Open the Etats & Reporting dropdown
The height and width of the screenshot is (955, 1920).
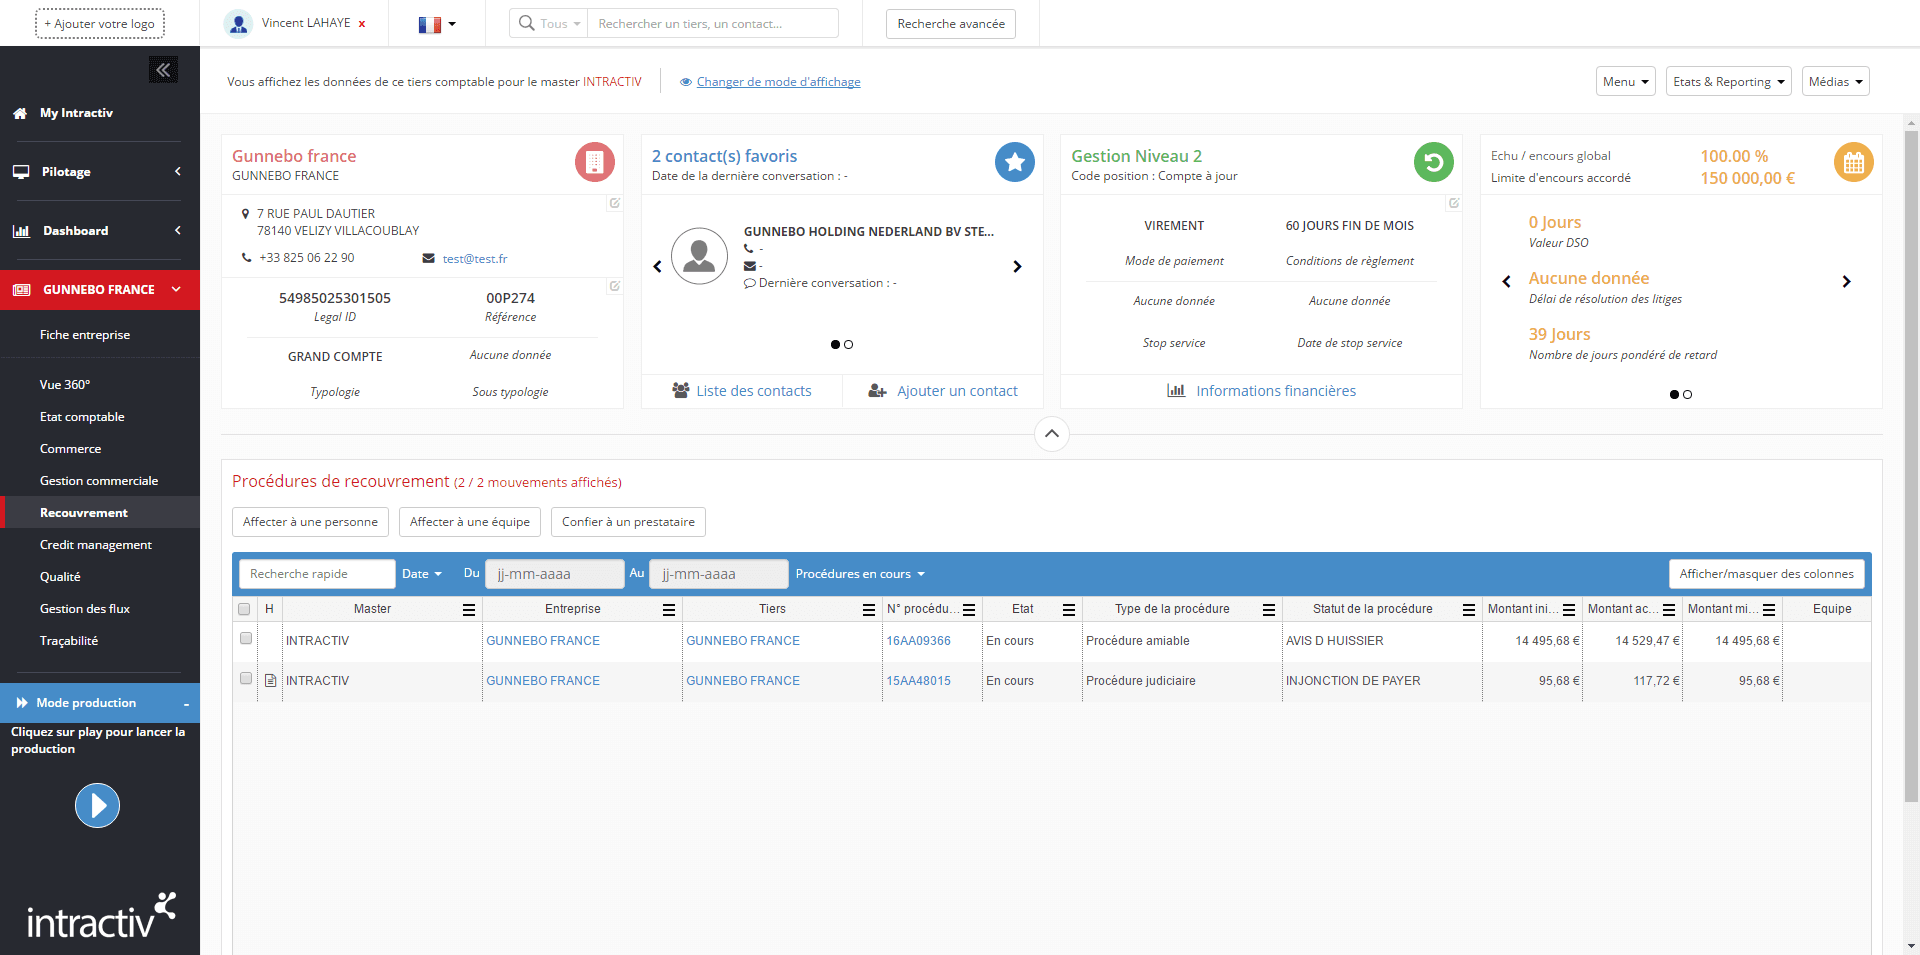pos(1728,82)
